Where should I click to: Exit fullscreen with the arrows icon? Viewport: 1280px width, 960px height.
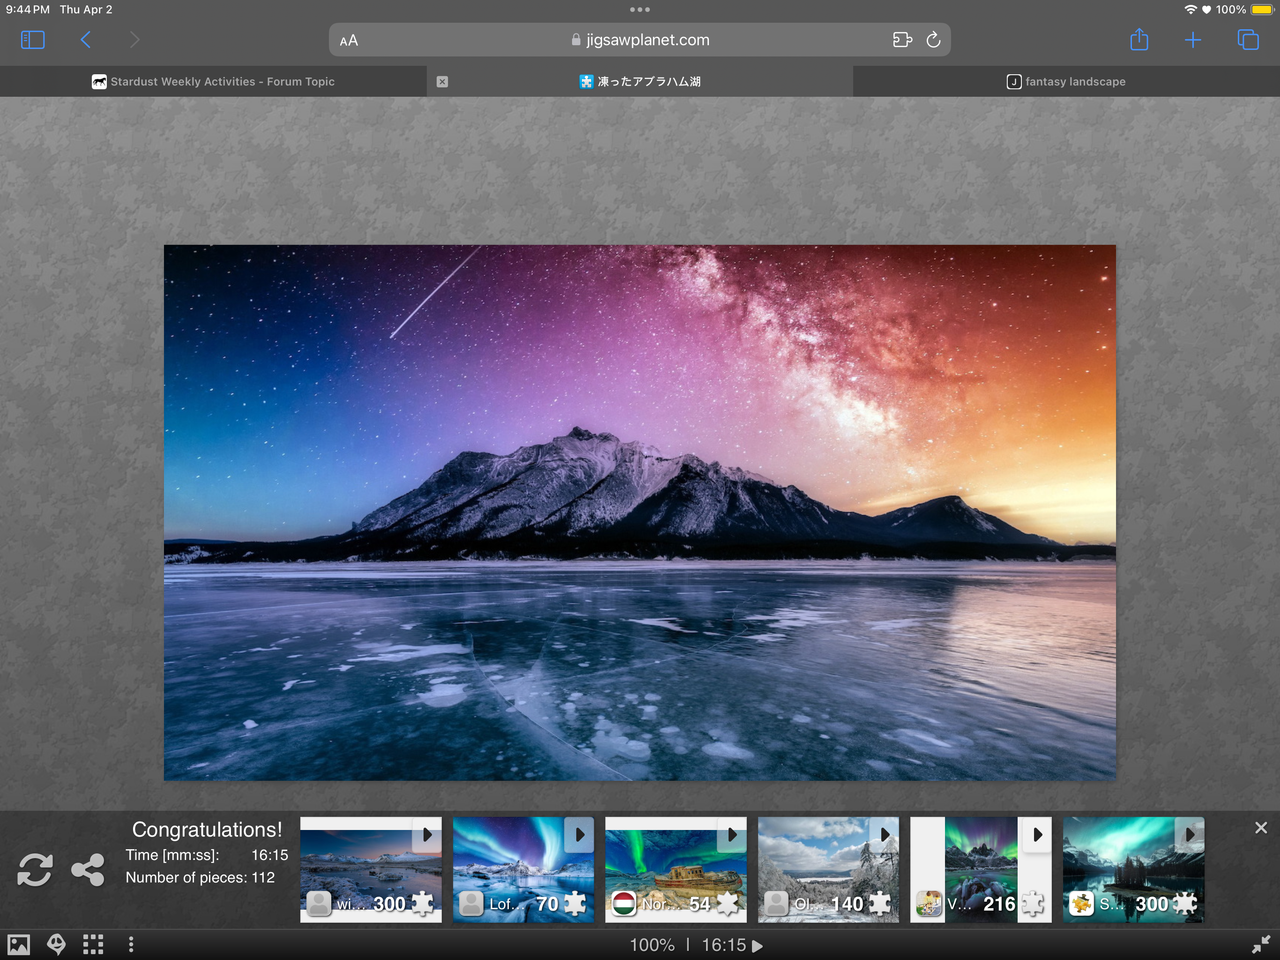click(x=1261, y=944)
